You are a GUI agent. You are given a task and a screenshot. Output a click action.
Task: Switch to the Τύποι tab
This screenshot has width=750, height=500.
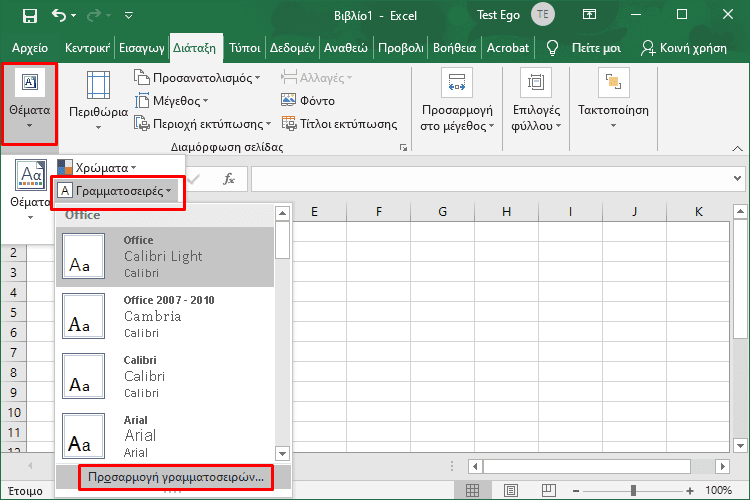pos(244,48)
